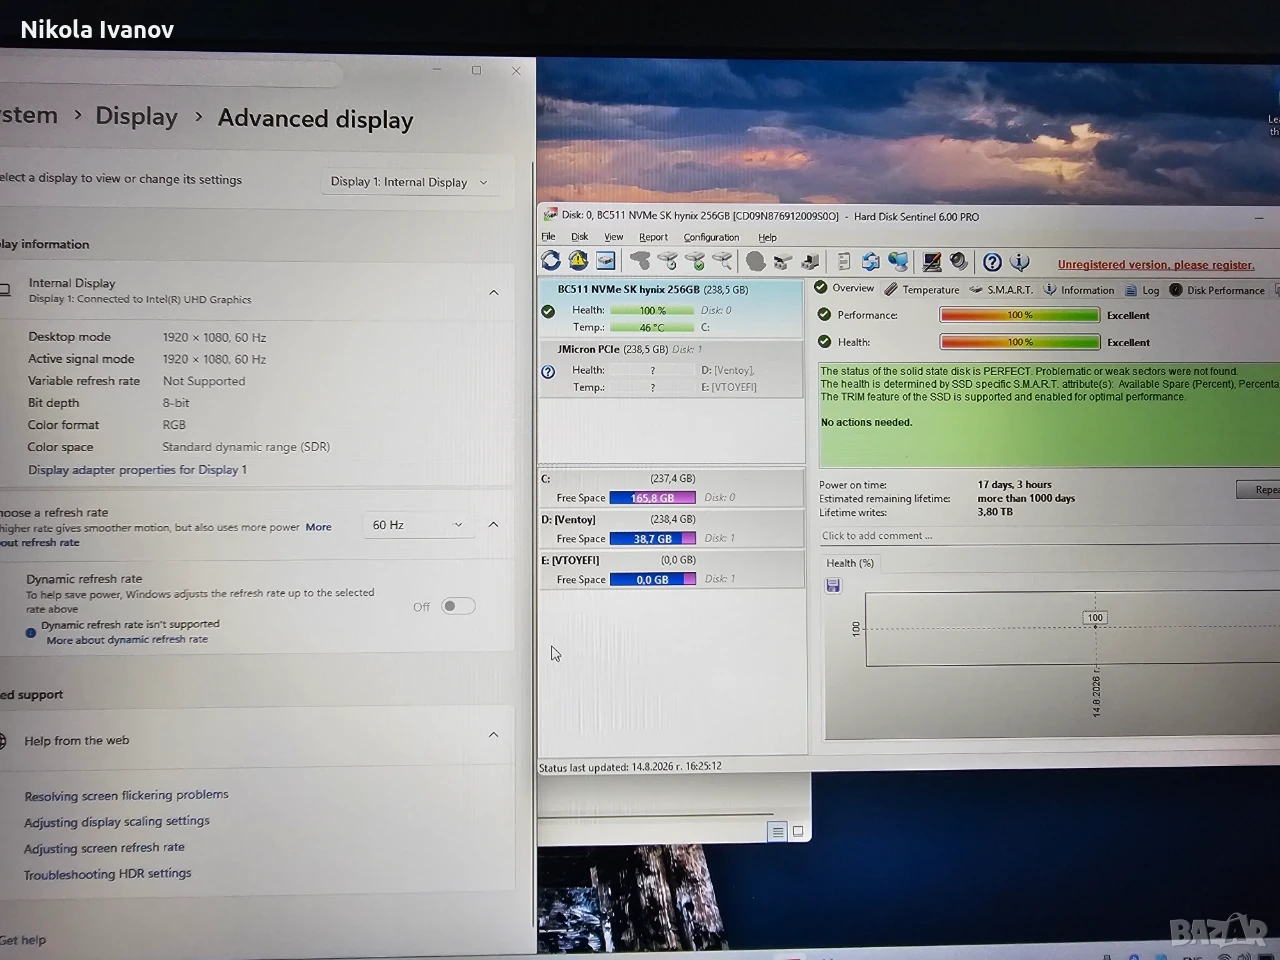Click the Performance 100 % progress bar

click(1019, 315)
